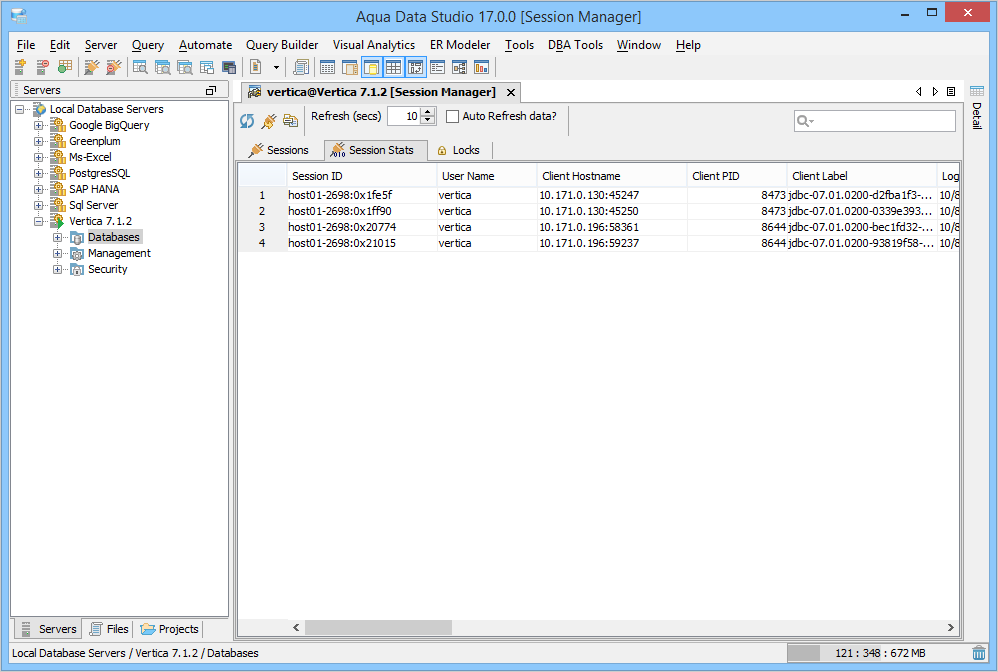Screen dimensions: 998x672
Task: Click the plug icon beside the refresh arrows
Action: point(269,120)
